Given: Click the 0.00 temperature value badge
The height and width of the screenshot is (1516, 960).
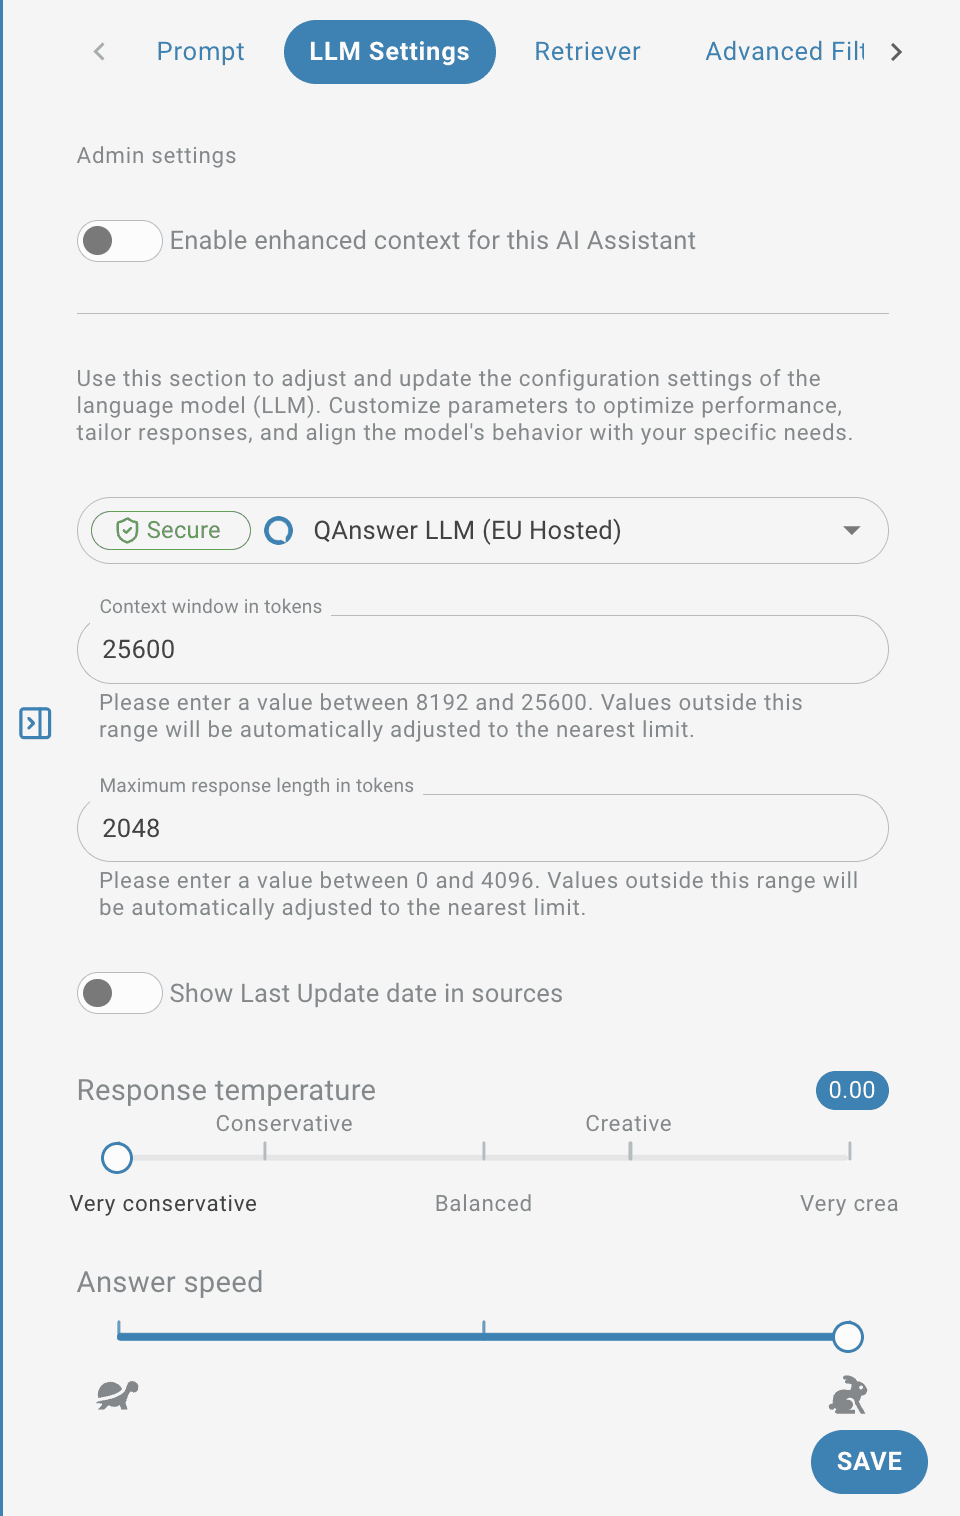Looking at the screenshot, I should [x=852, y=1090].
